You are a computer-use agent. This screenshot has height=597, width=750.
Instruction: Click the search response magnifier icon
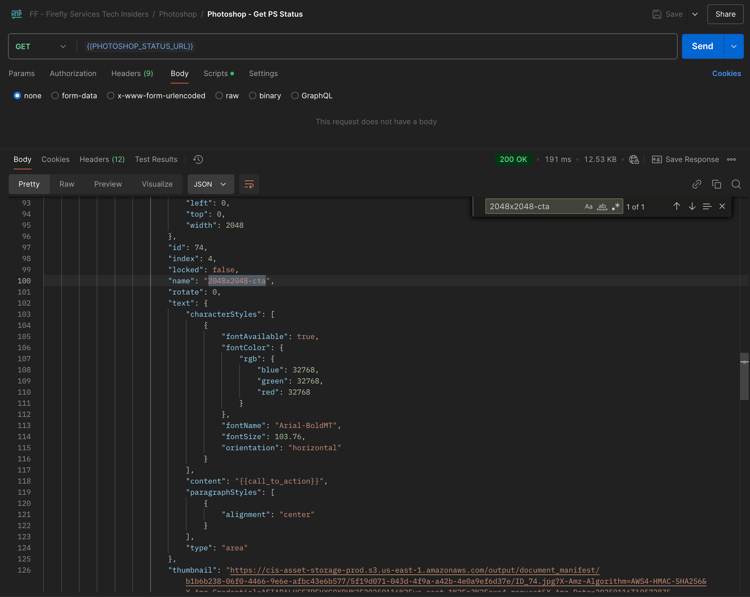pos(736,184)
